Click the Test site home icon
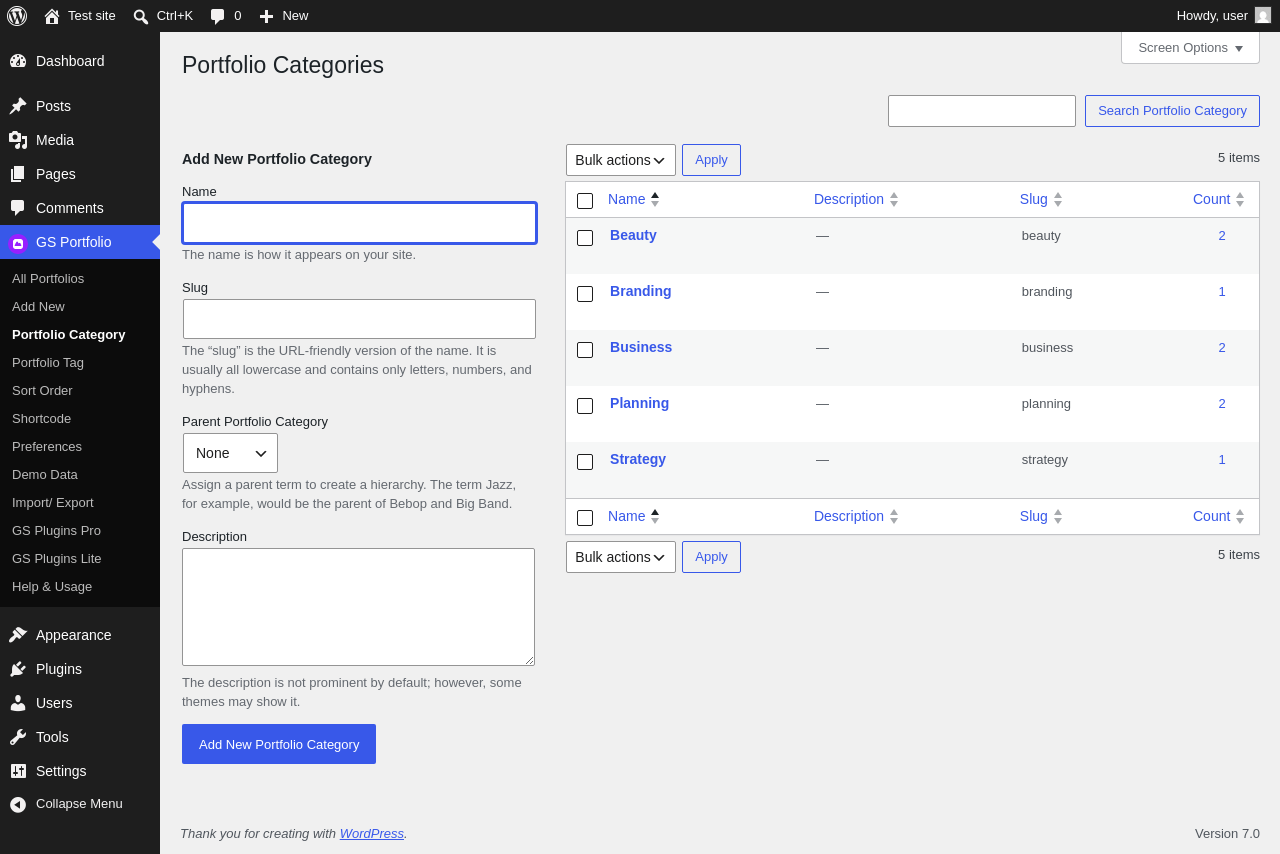Screen dimensions: 1280x854 point(52,16)
